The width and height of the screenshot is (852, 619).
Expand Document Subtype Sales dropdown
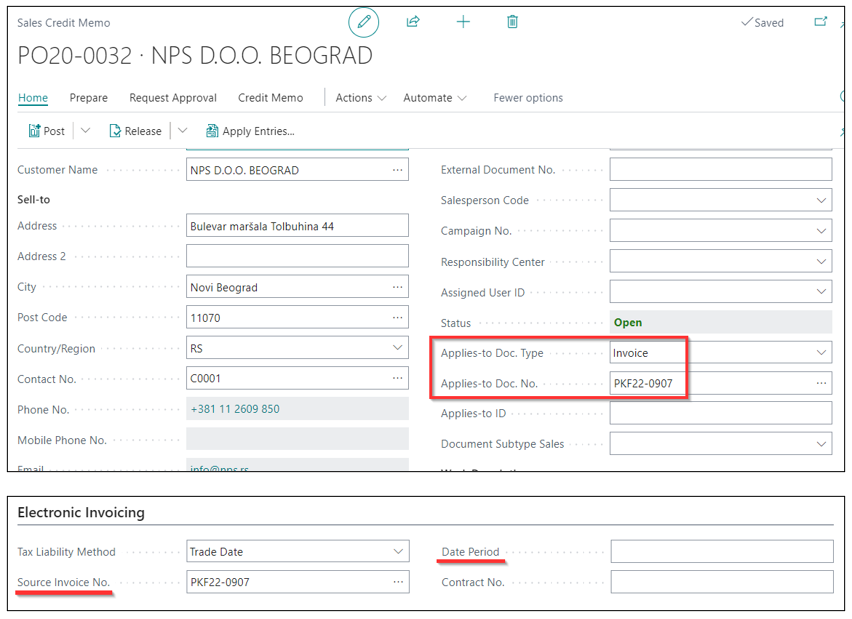point(821,444)
